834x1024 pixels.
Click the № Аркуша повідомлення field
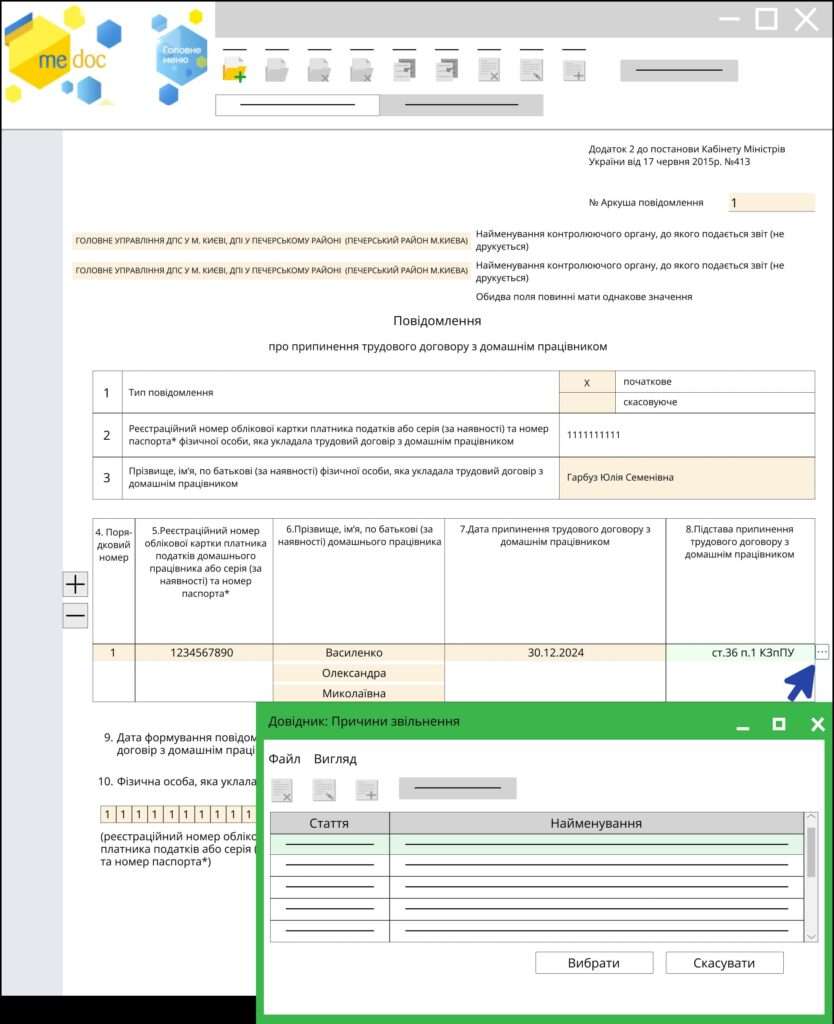click(771, 203)
